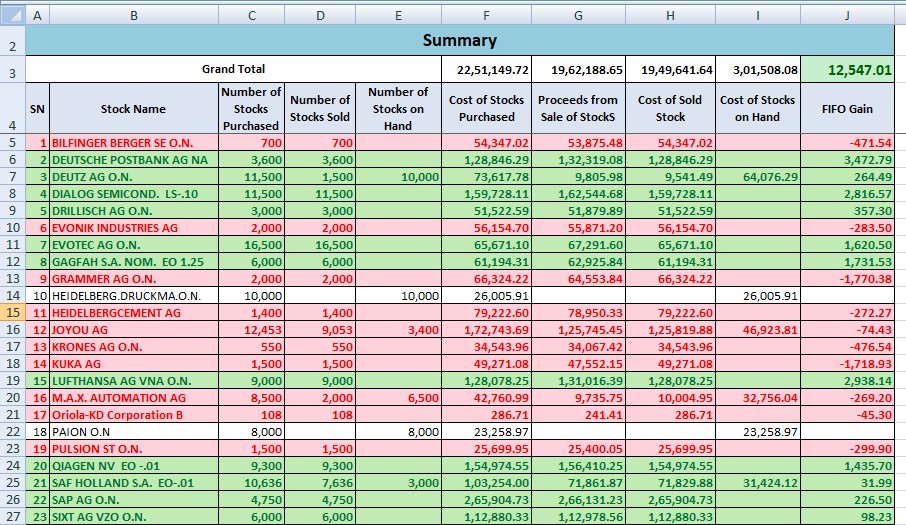Select column B header
This screenshot has height=525, width=906.
[133, 16]
